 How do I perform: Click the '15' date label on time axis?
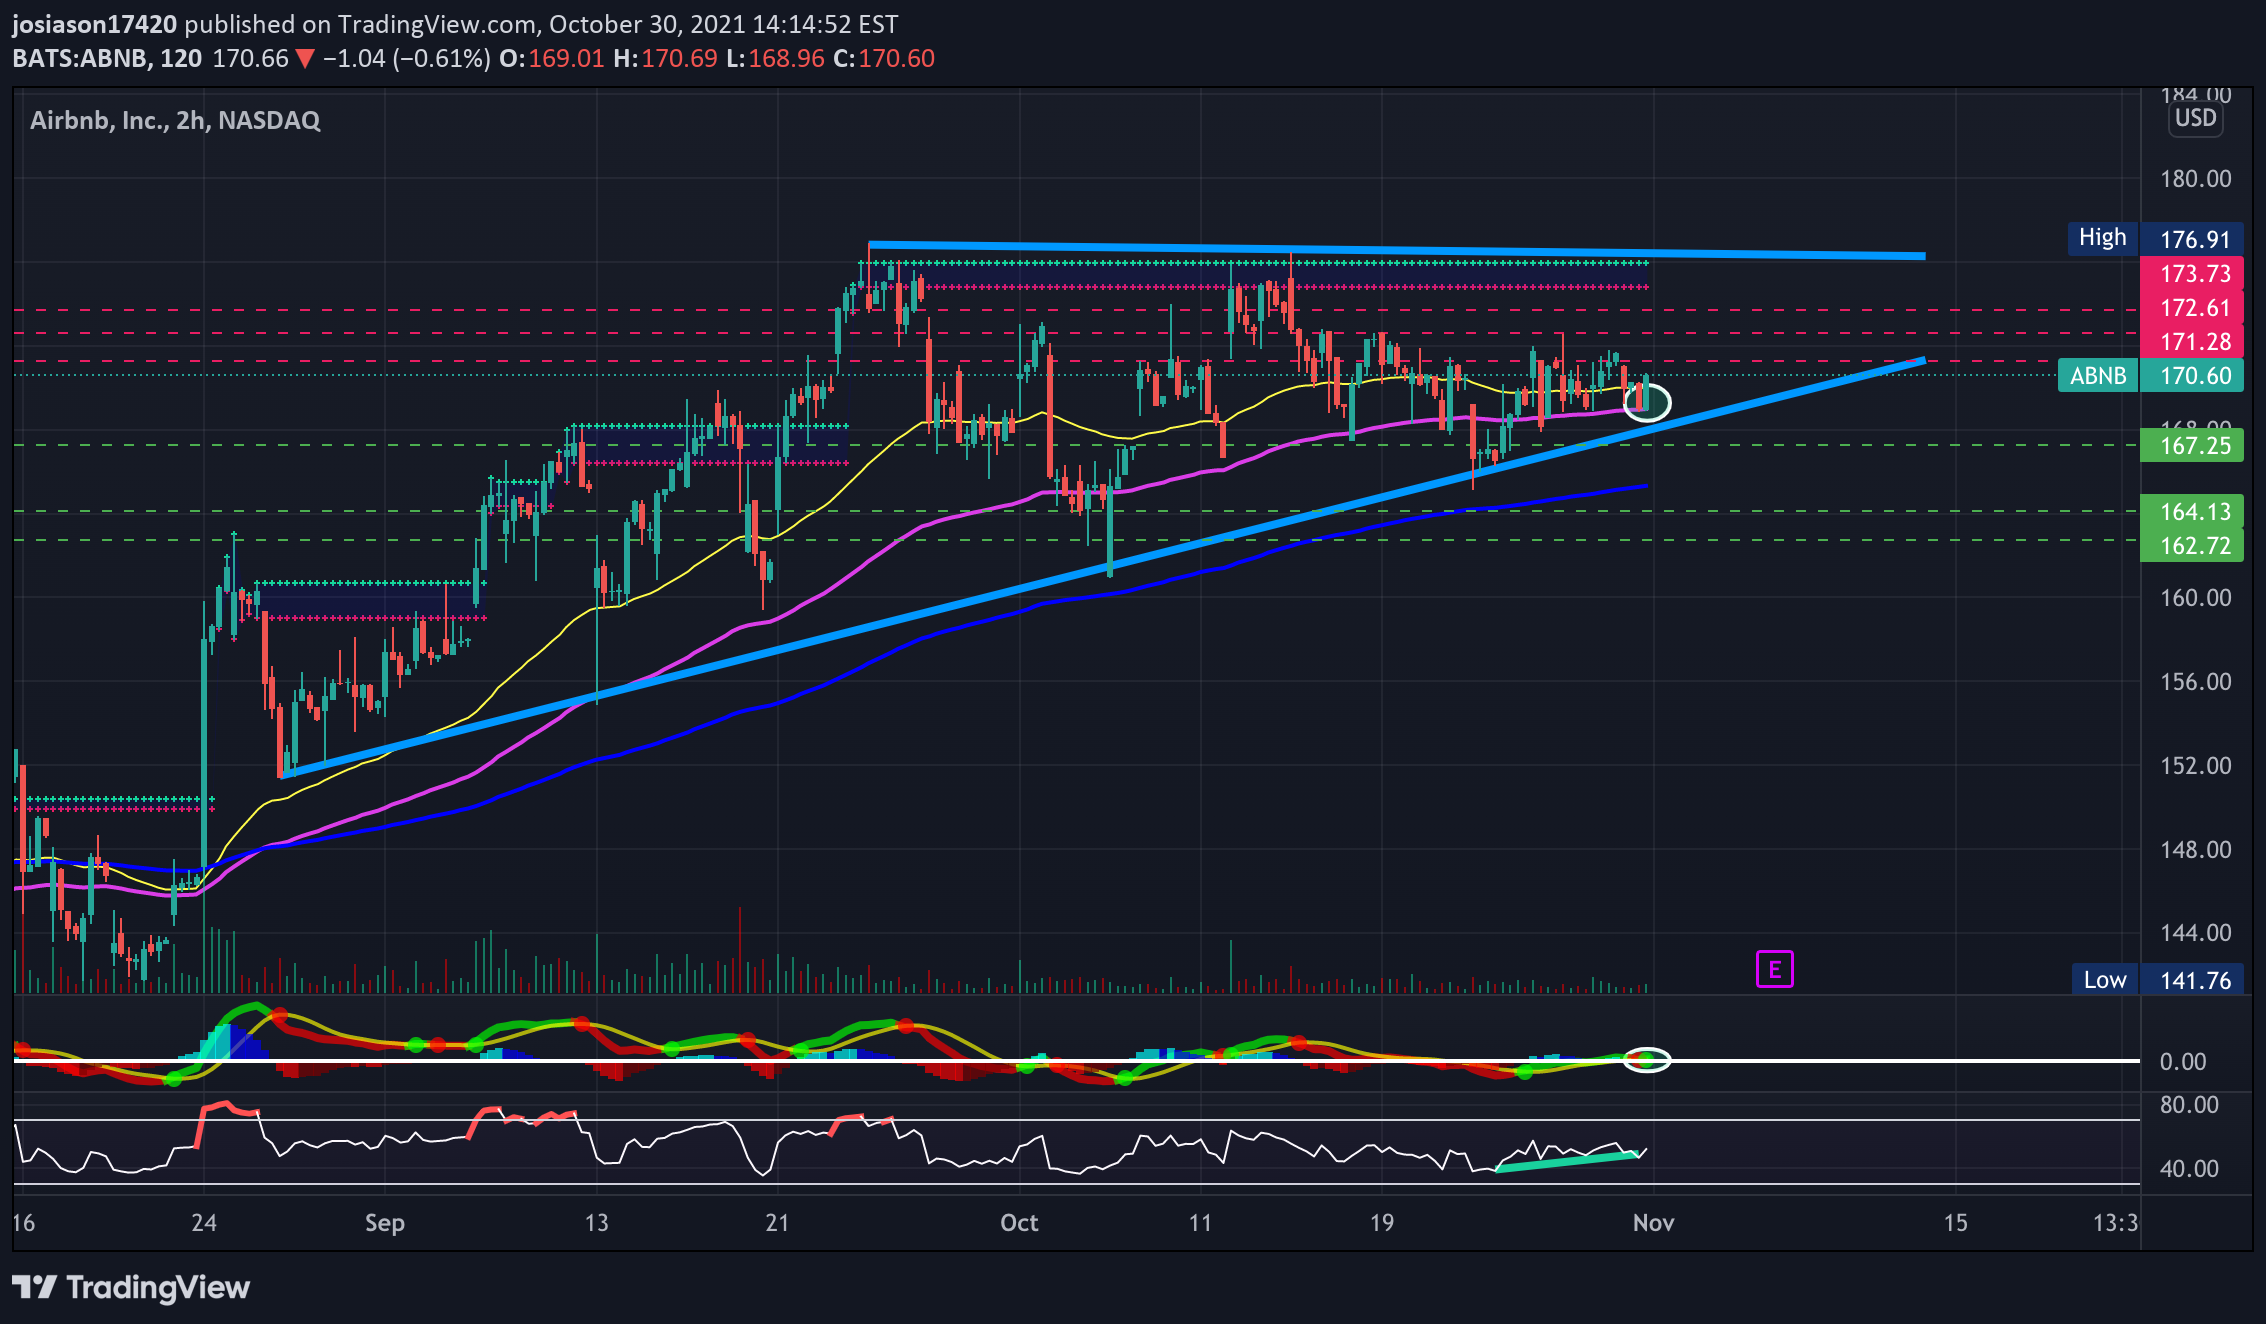1955,1222
